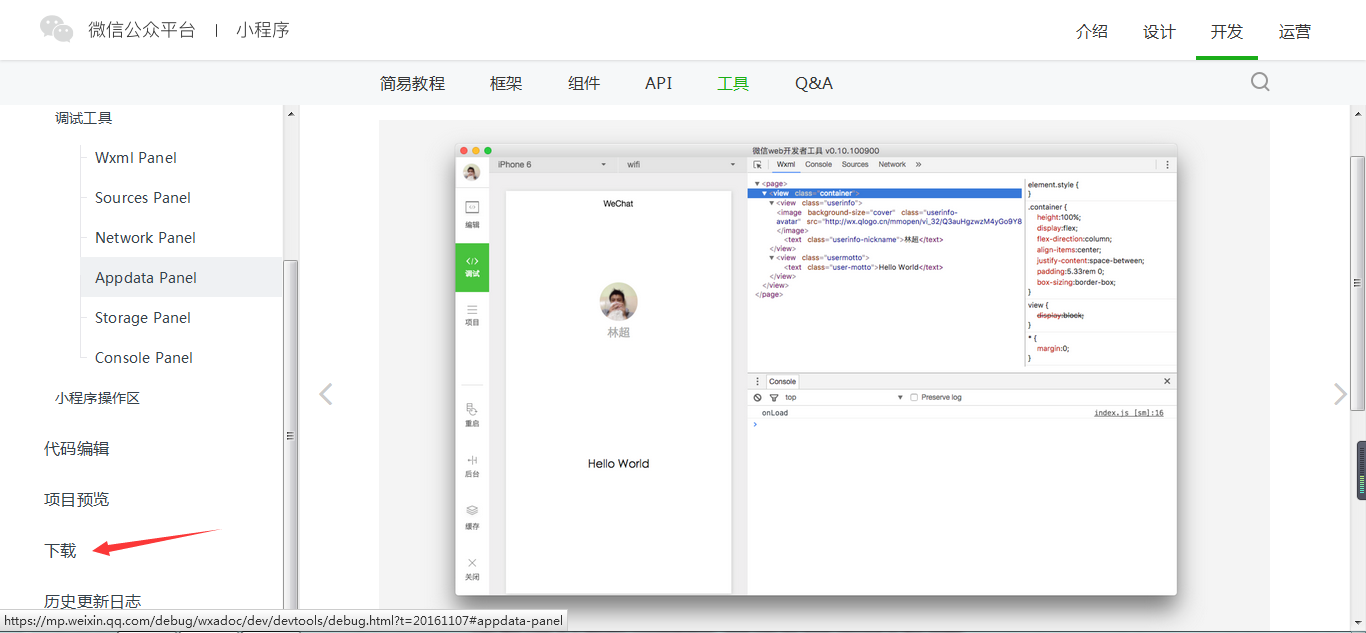Click the sidebar scrollbar up arrow
Image resolution: width=1366 pixels, height=633 pixels.
(291, 113)
